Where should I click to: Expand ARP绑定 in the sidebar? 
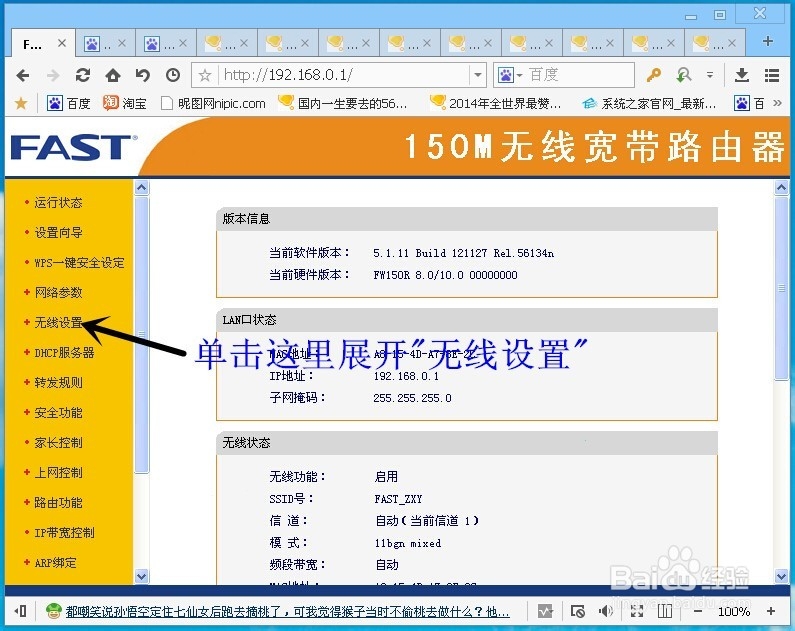click(x=55, y=563)
